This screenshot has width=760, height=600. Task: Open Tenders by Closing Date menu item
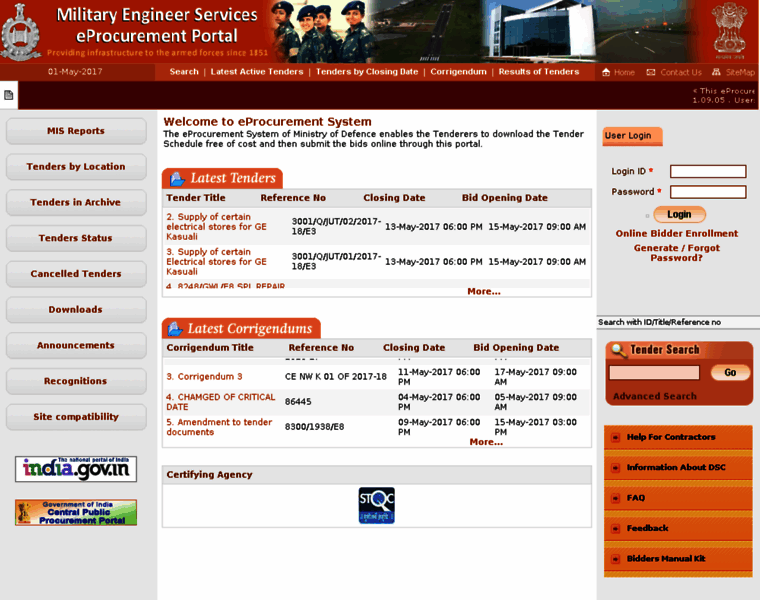tap(367, 72)
